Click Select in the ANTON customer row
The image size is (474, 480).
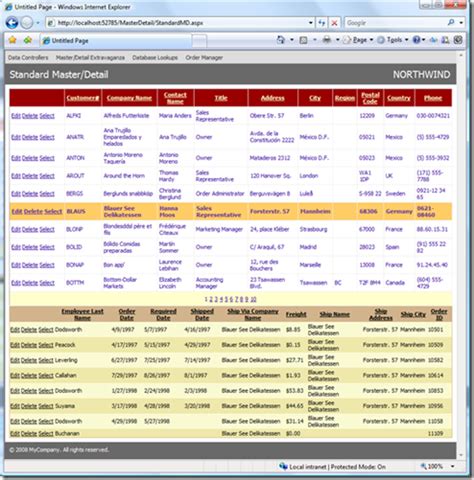click(x=47, y=158)
